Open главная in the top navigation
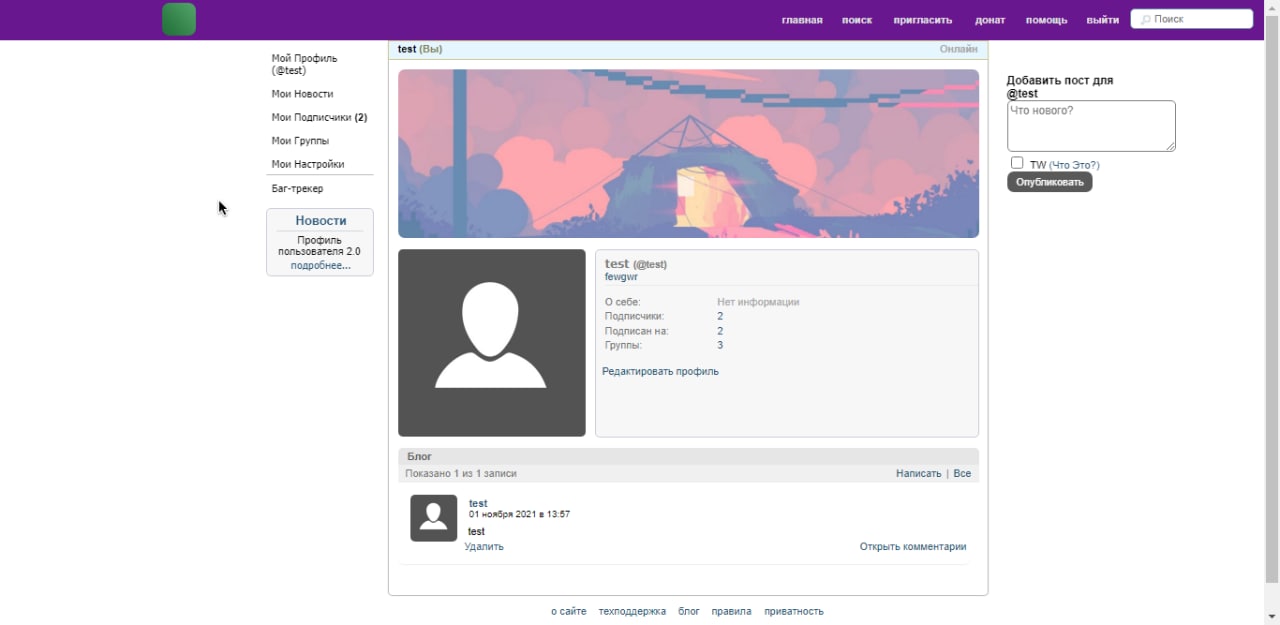The width and height of the screenshot is (1280, 625). (x=802, y=20)
